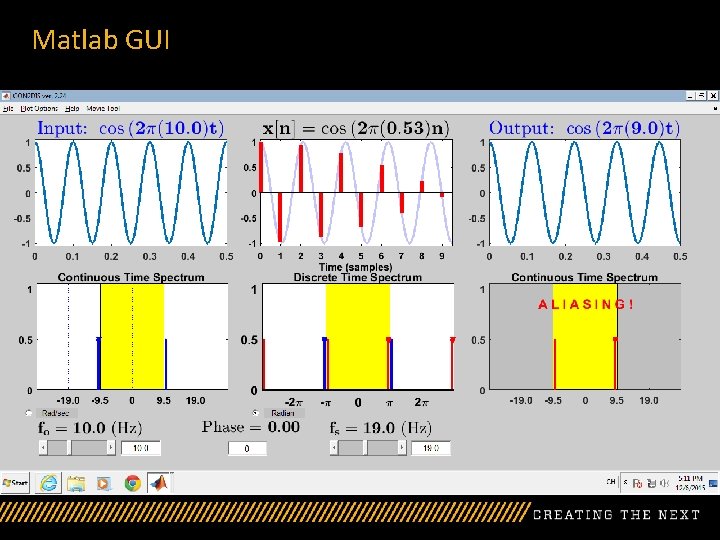Click the 'Phase = 0.00' label

251,428
